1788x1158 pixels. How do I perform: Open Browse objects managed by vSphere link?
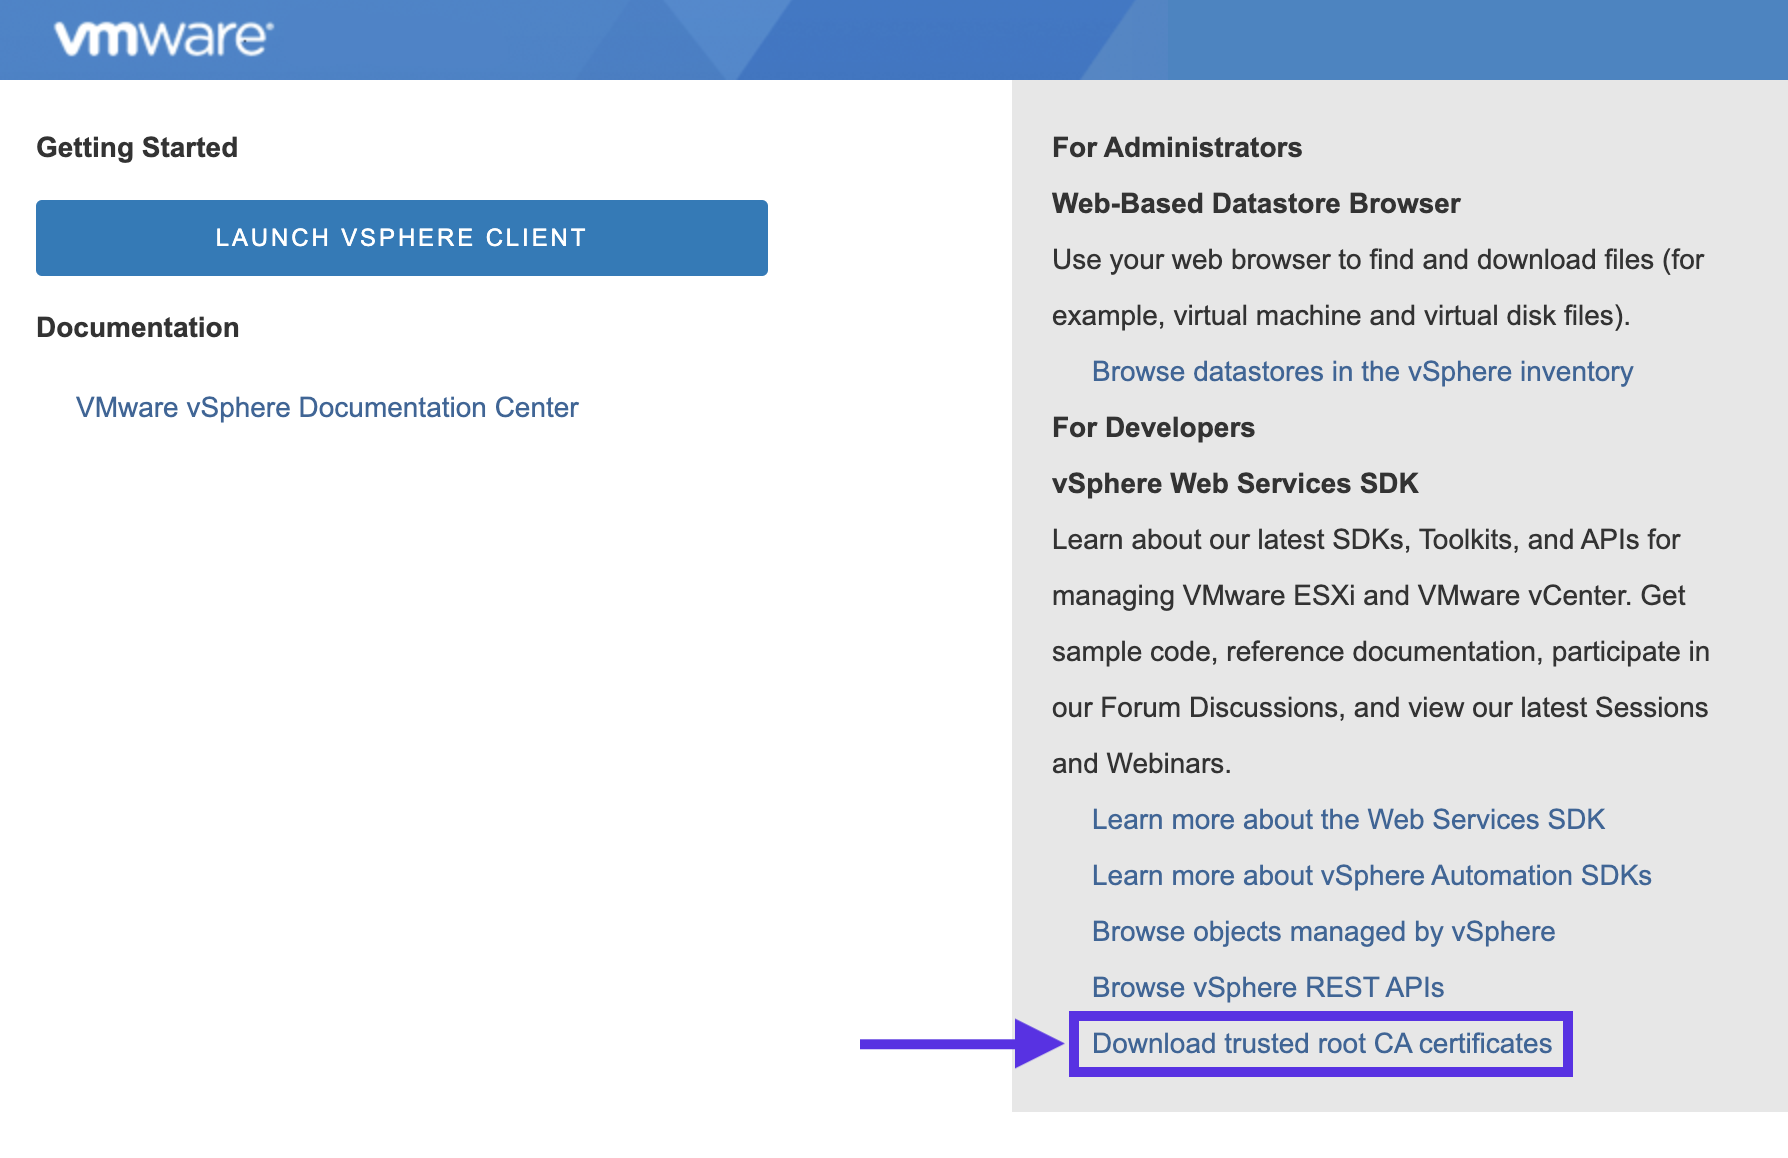pos(1323,932)
